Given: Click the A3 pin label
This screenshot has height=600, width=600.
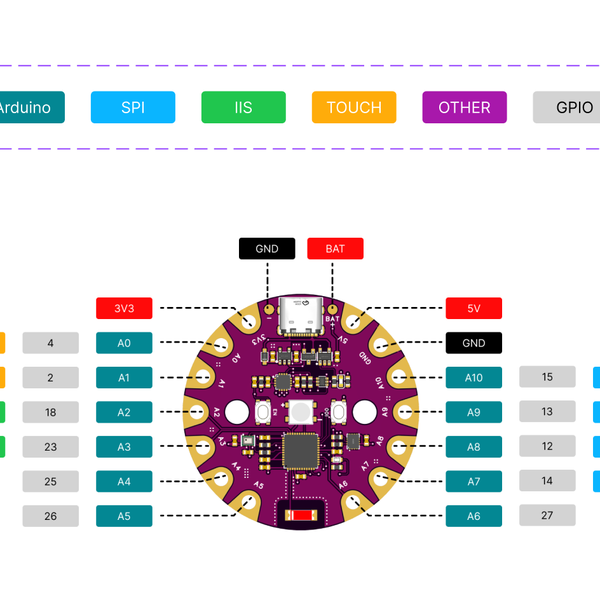Looking at the screenshot, I should click(x=124, y=447).
